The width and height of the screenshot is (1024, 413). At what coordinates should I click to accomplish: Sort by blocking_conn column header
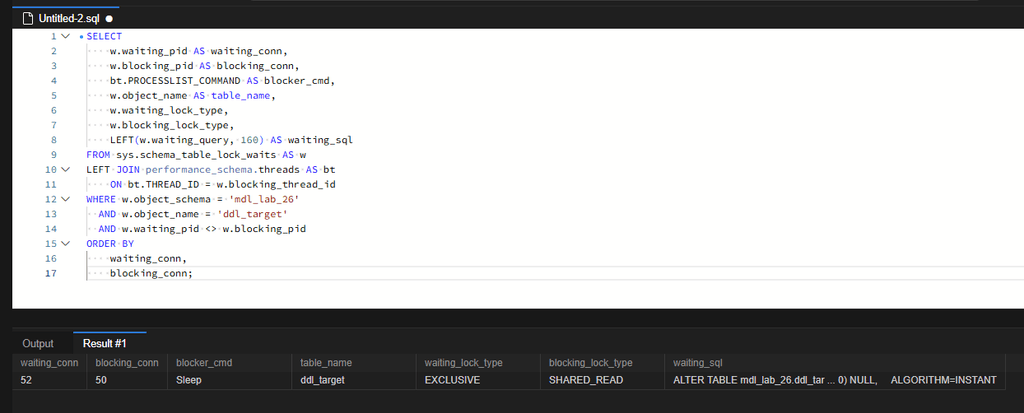point(127,363)
